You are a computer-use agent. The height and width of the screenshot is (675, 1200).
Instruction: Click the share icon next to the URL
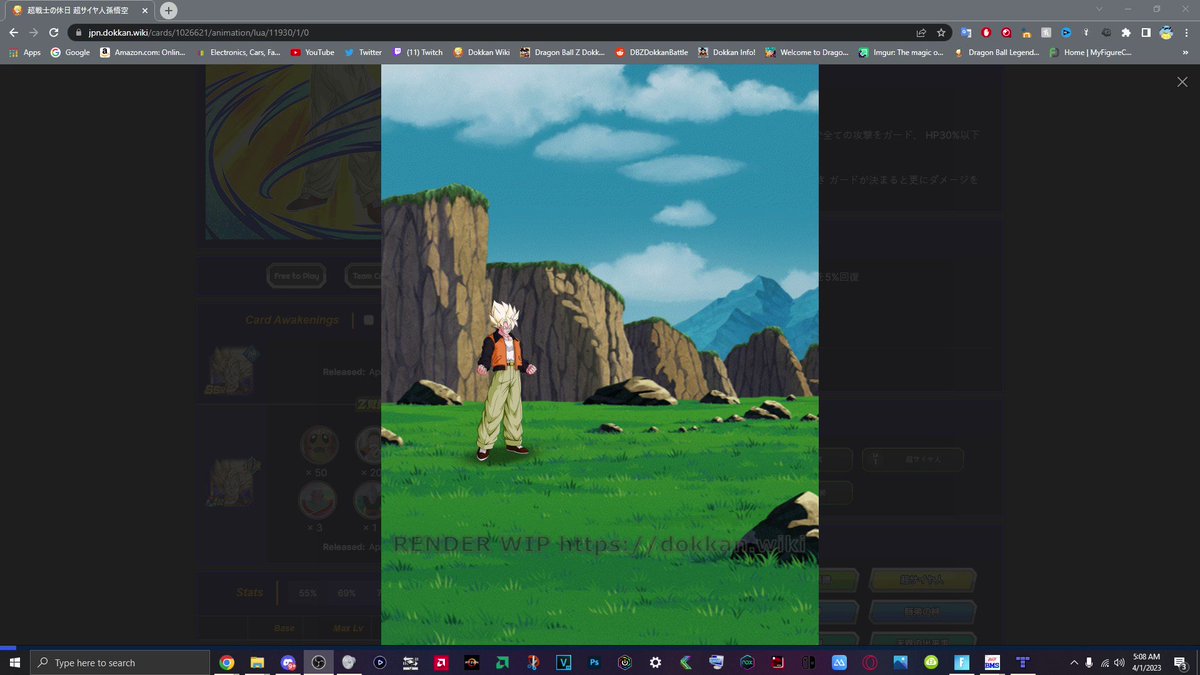919,31
